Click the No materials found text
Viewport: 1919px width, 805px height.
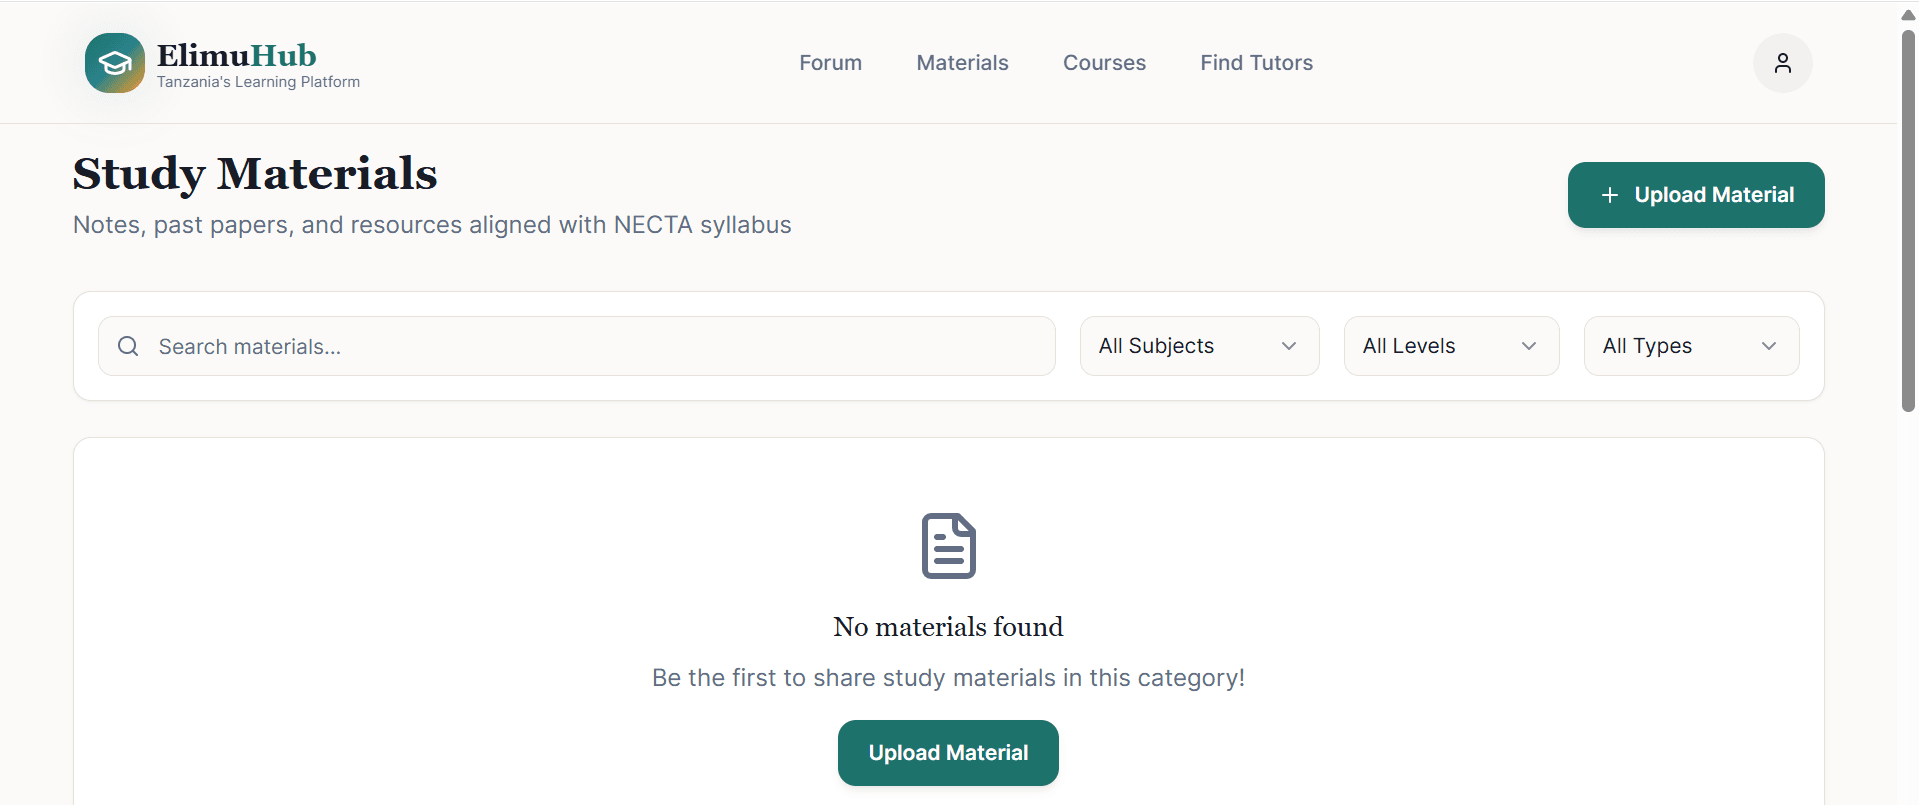point(948,627)
